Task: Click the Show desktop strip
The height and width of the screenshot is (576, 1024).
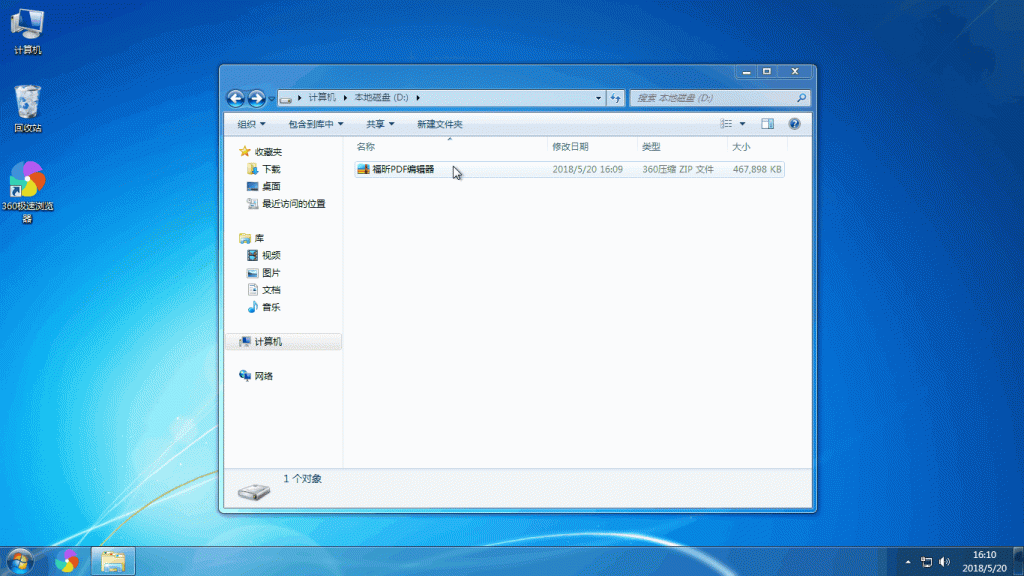Action: 1019,562
